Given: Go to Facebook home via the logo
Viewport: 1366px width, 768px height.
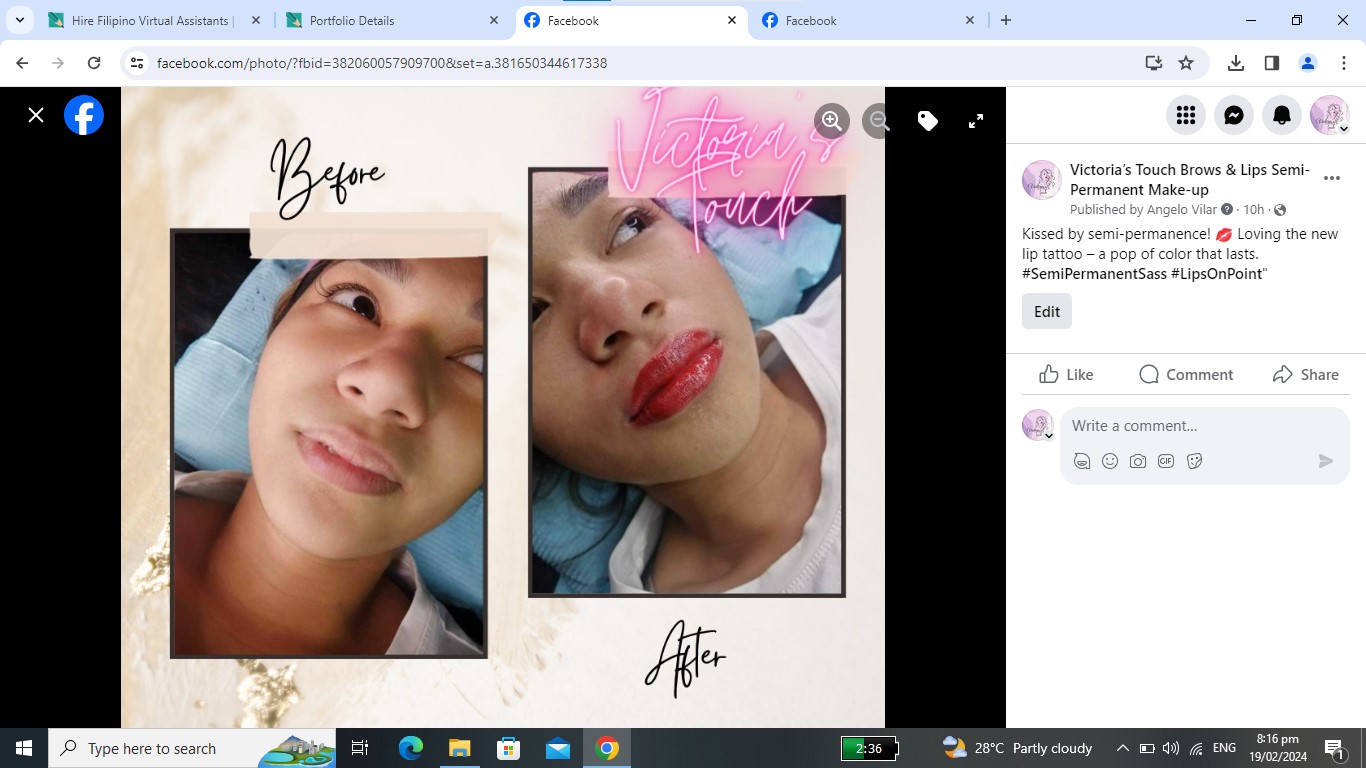Looking at the screenshot, I should point(84,115).
